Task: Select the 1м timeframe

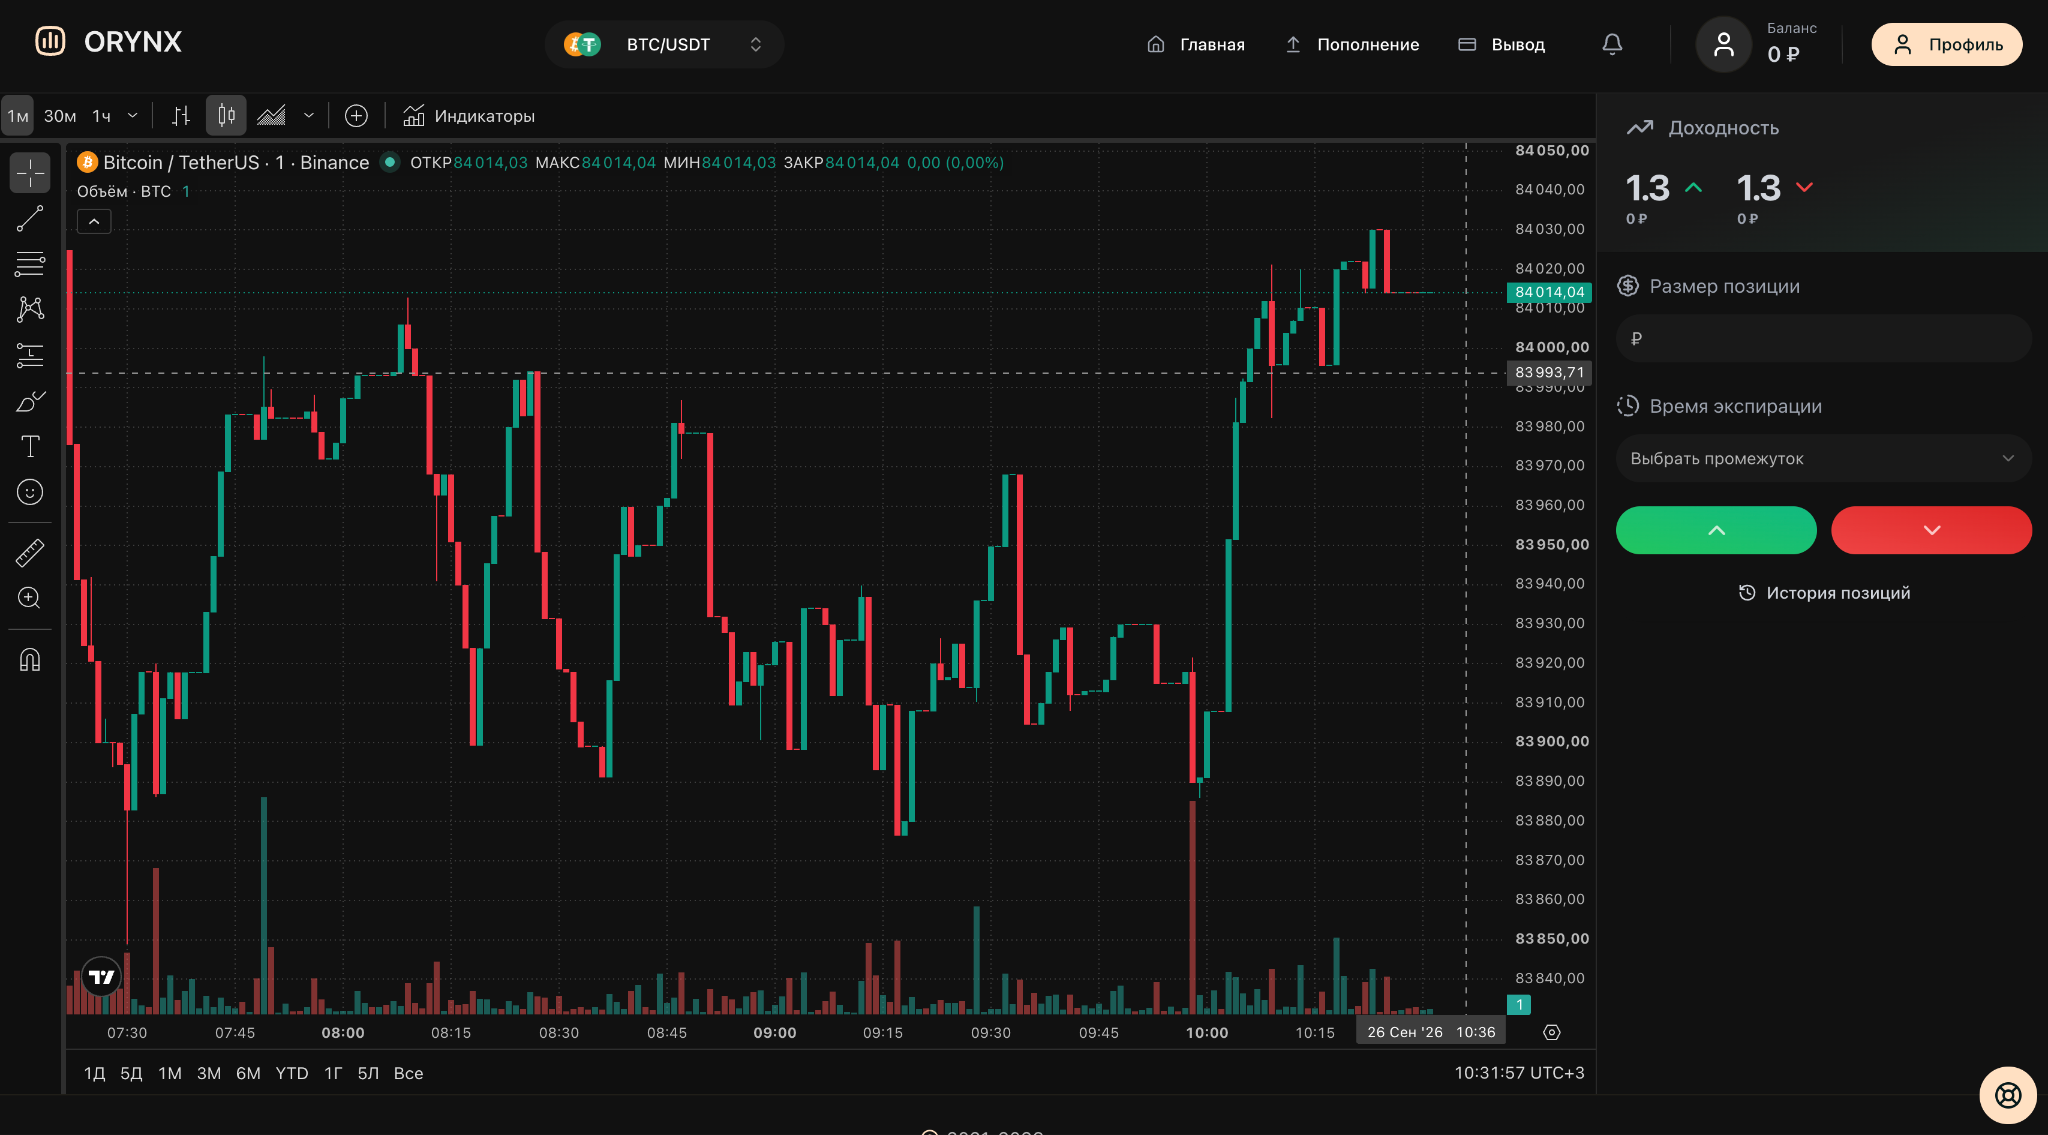Action: [x=18, y=116]
